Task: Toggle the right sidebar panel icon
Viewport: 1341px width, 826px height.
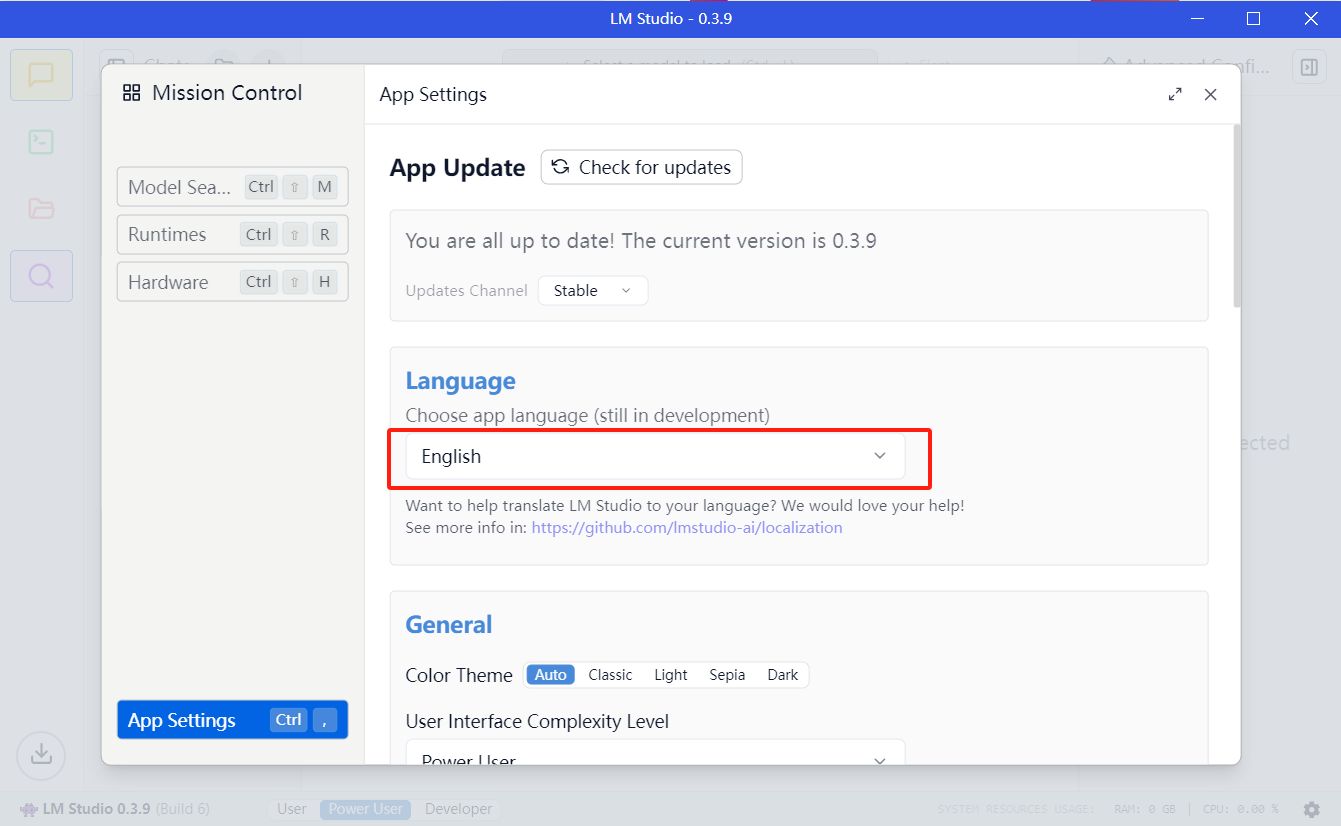Action: coord(1307,67)
